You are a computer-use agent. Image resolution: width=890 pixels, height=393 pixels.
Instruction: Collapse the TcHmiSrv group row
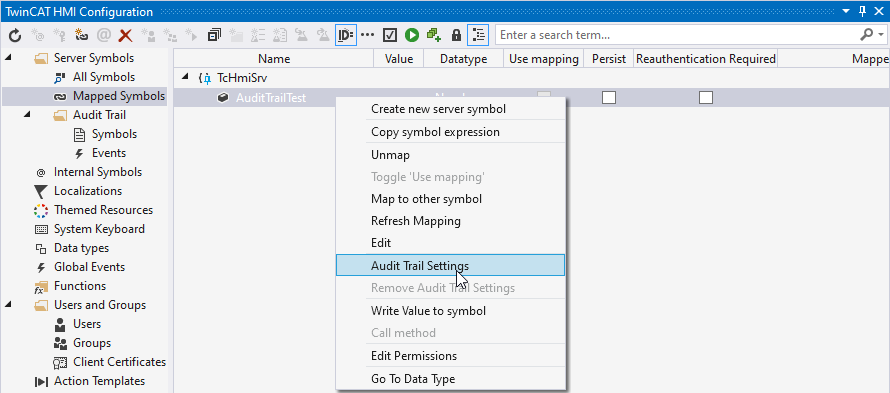184,77
